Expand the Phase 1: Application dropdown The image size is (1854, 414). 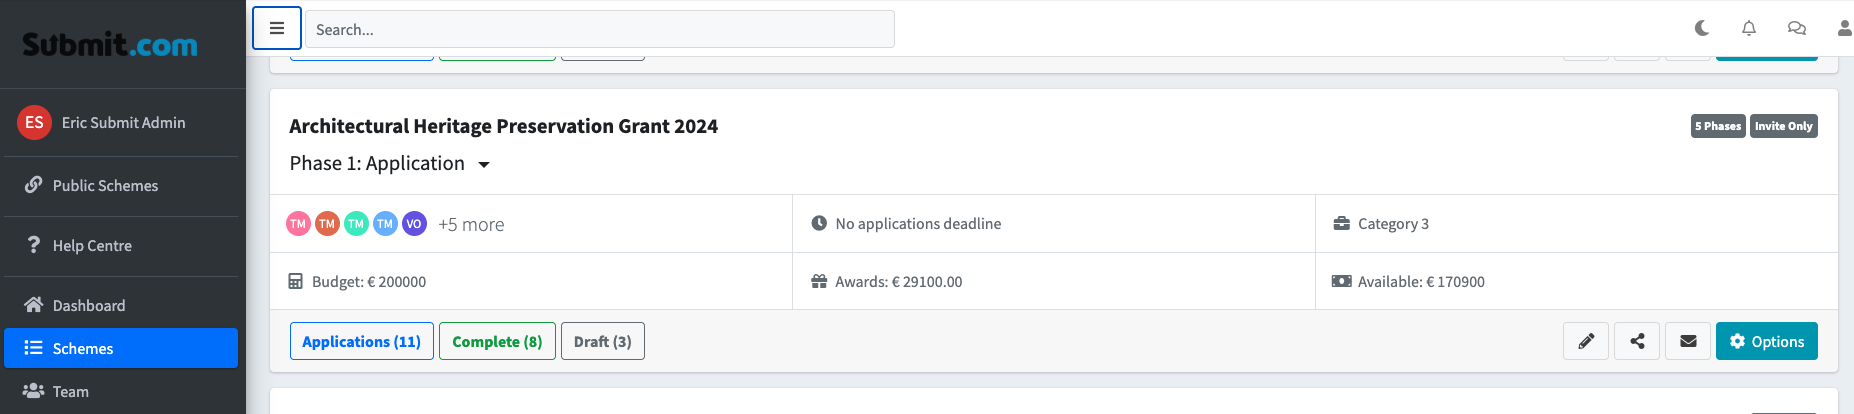point(390,164)
